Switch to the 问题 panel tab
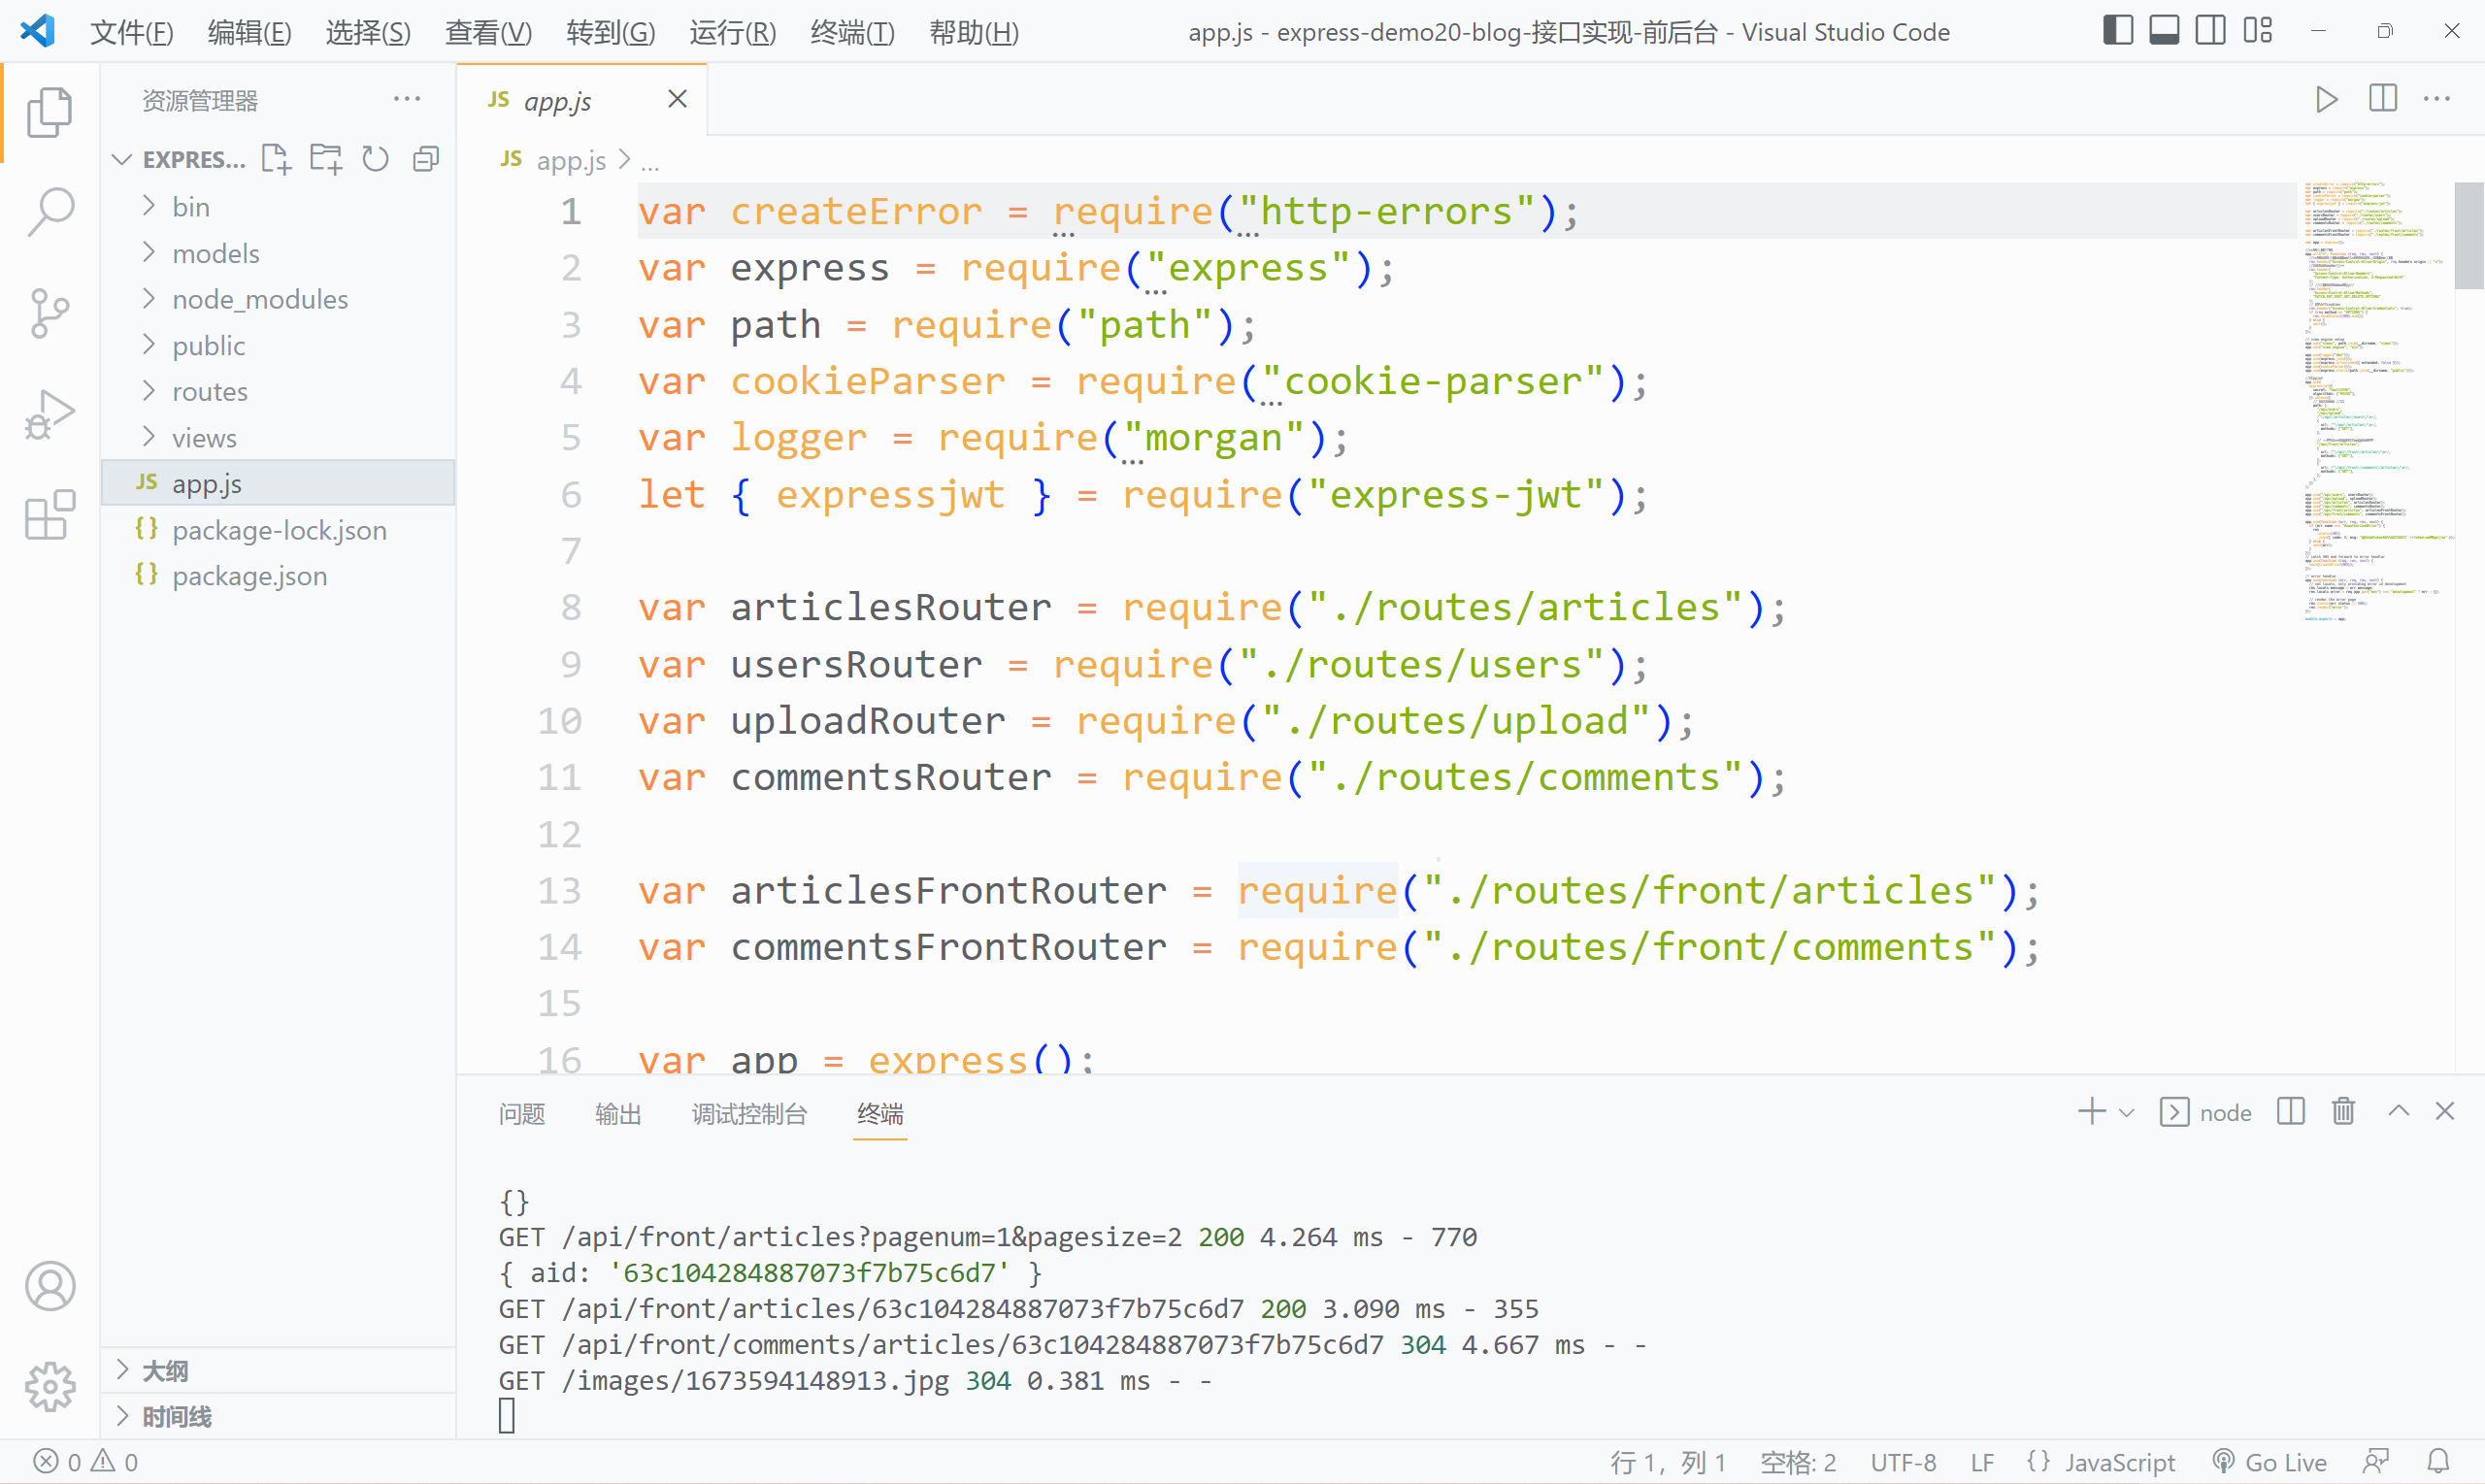The height and width of the screenshot is (1484, 2485). click(522, 1114)
